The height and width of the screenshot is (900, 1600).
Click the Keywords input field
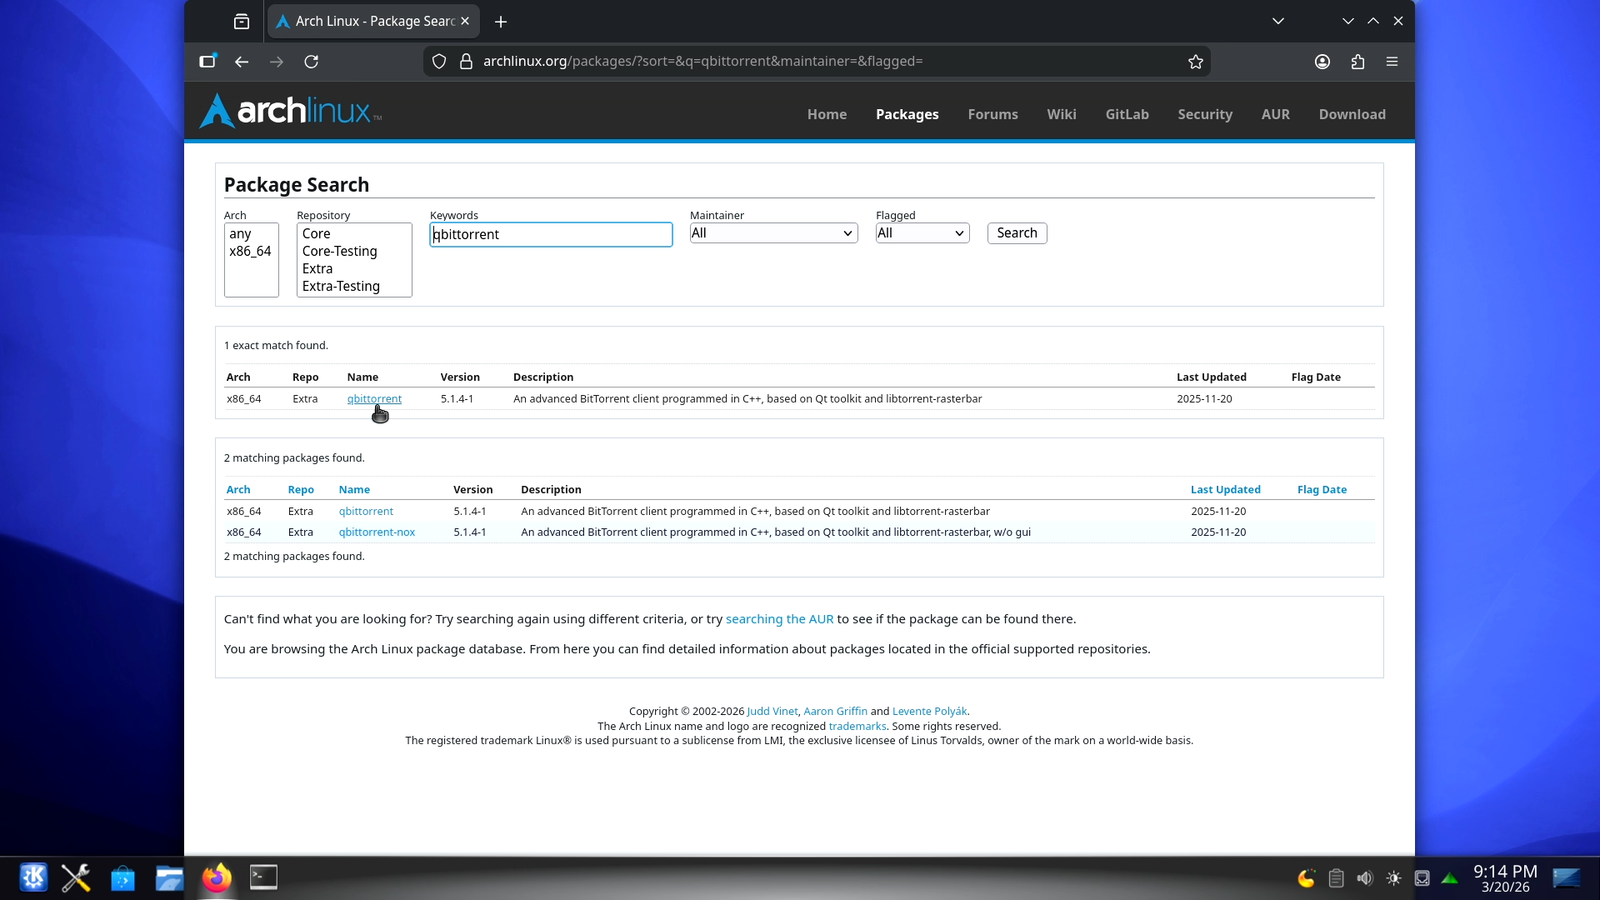[551, 234]
